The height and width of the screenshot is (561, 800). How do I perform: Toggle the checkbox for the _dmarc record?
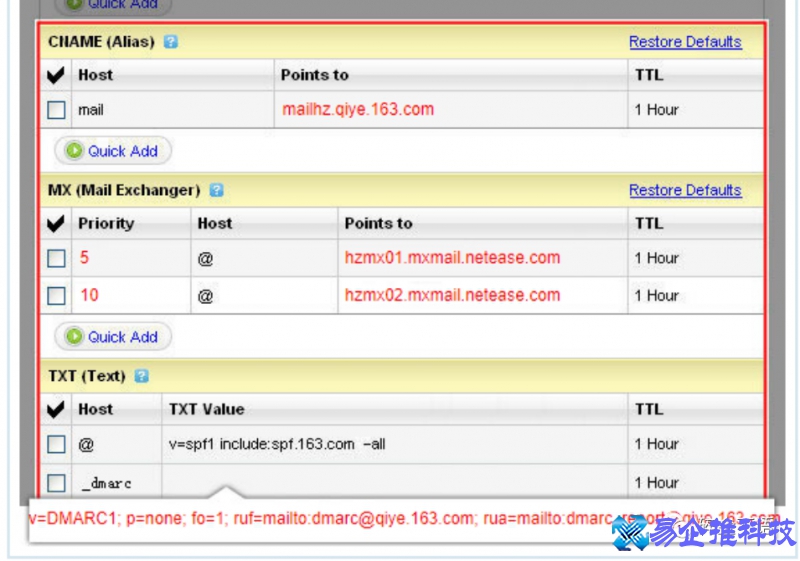coord(57,483)
